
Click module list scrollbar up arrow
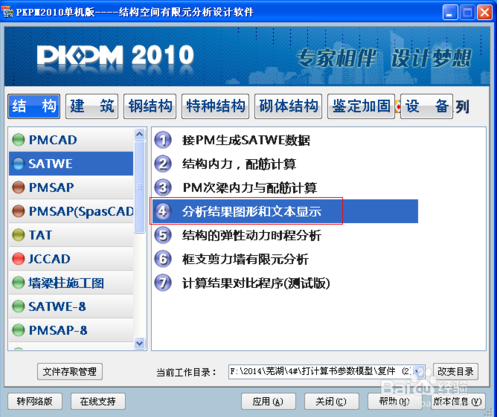point(140,134)
